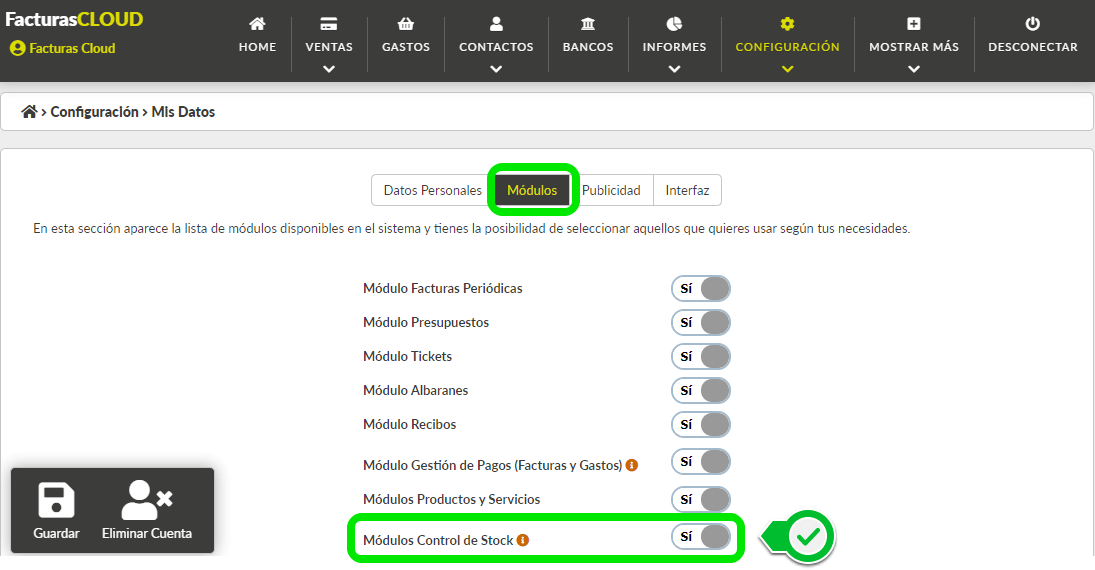Click the CONTACTOS menu label
Image resolution: width=1095 pixels, height=570 pixels.
496,47
